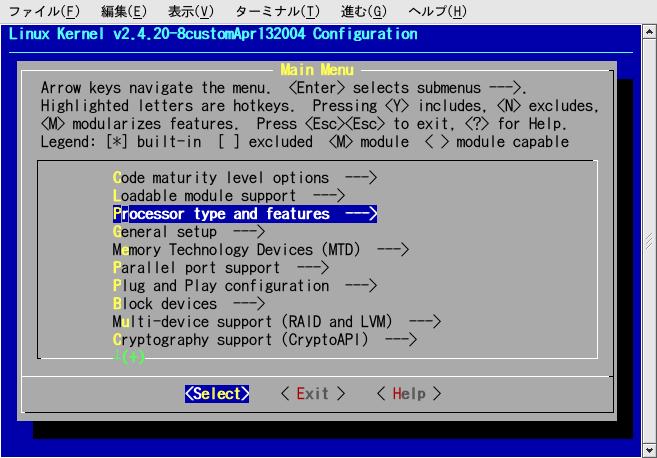Select Loadable module support entry
Image resolution: width=657 pixels, height=458 pixels.
[229, 196]
